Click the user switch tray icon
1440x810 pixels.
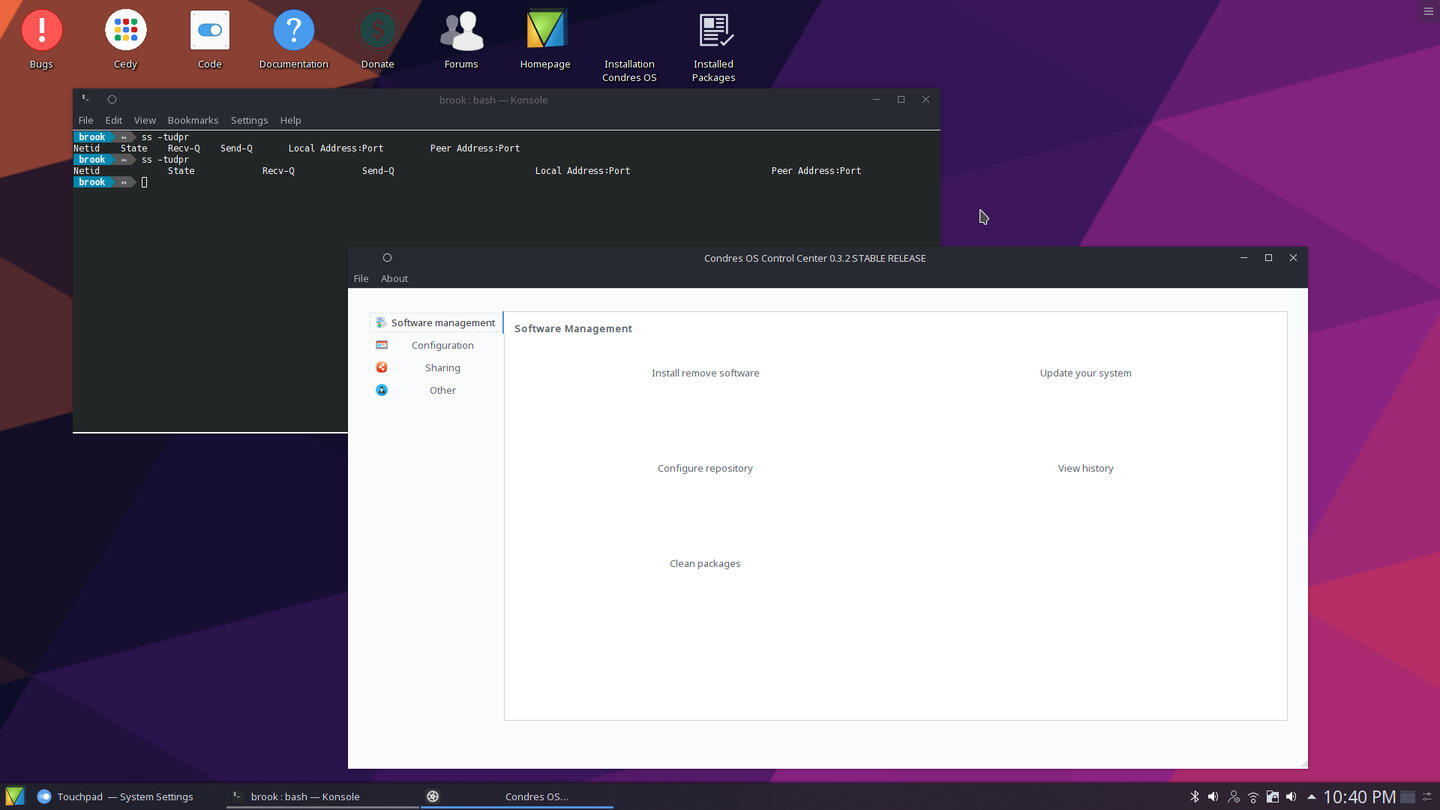click(1233, 797)
